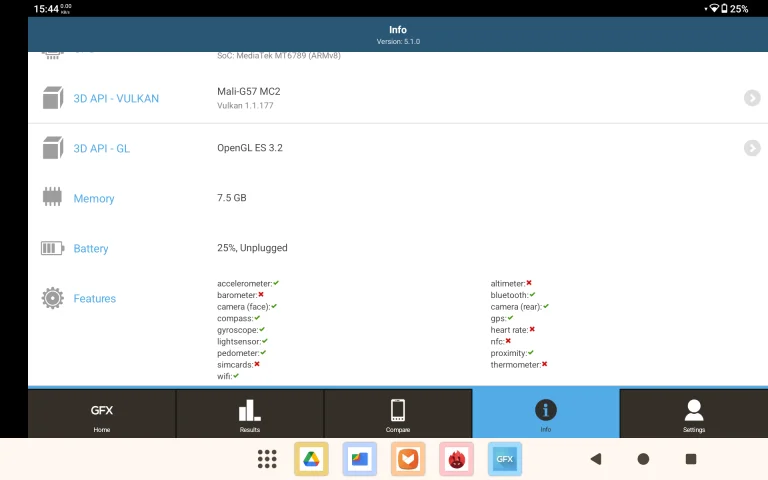Click the Version: 5.1.0 header text
The image size is (768, 480).
[x=398, y=42]
